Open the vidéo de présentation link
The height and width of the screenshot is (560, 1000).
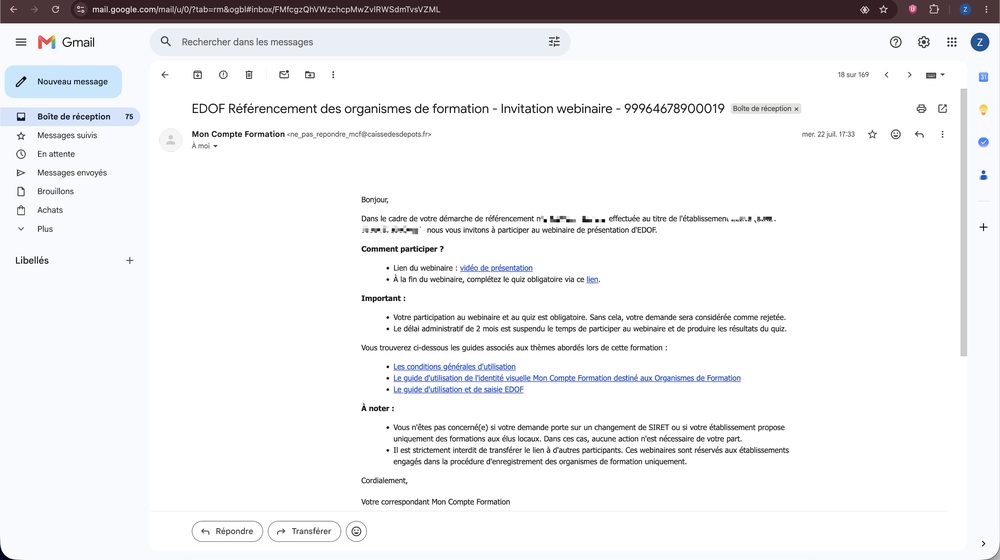pyautogui.click(x=496, y=268)
